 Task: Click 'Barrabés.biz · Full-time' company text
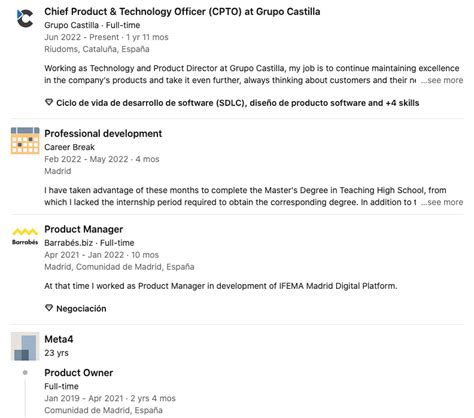coord(89,243)
